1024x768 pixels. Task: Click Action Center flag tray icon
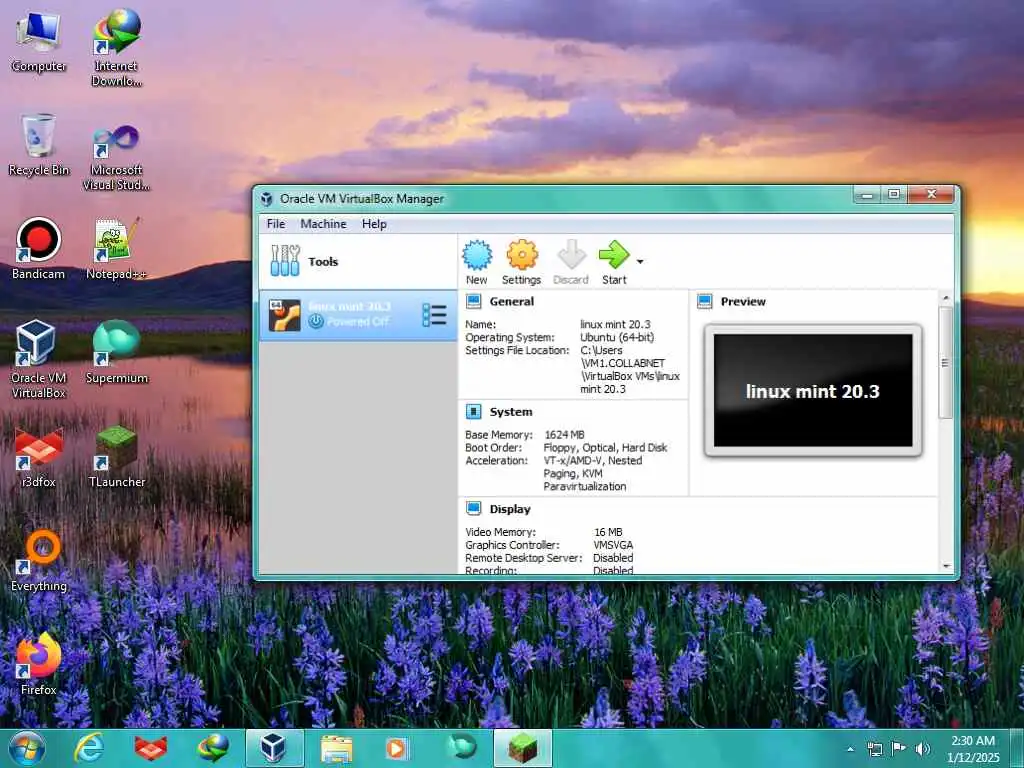click(x=899, y=748)
